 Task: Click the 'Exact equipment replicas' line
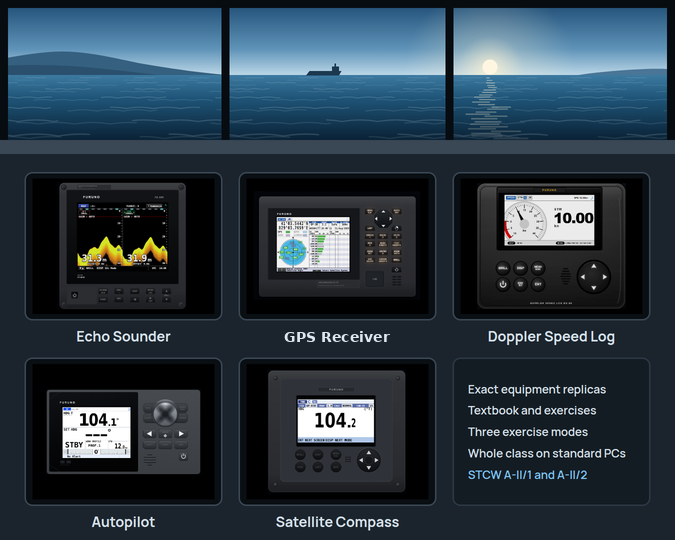pyautogui.click(x=537, y=390)
